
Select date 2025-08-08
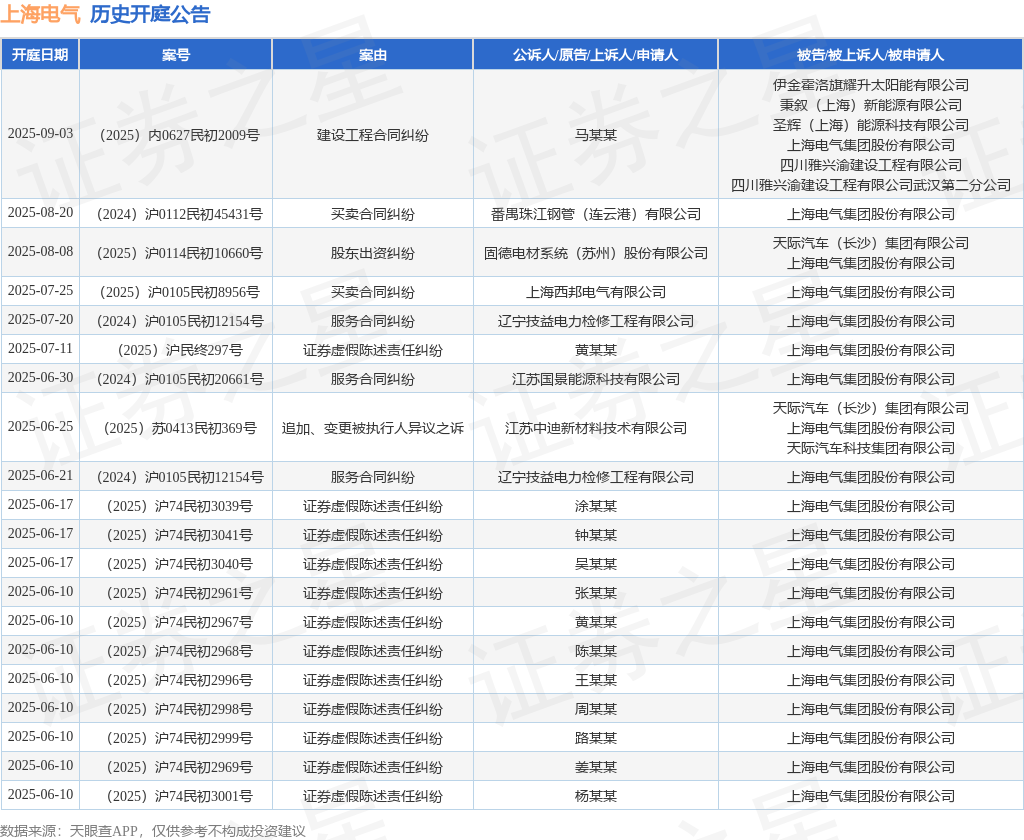point(40,252)
